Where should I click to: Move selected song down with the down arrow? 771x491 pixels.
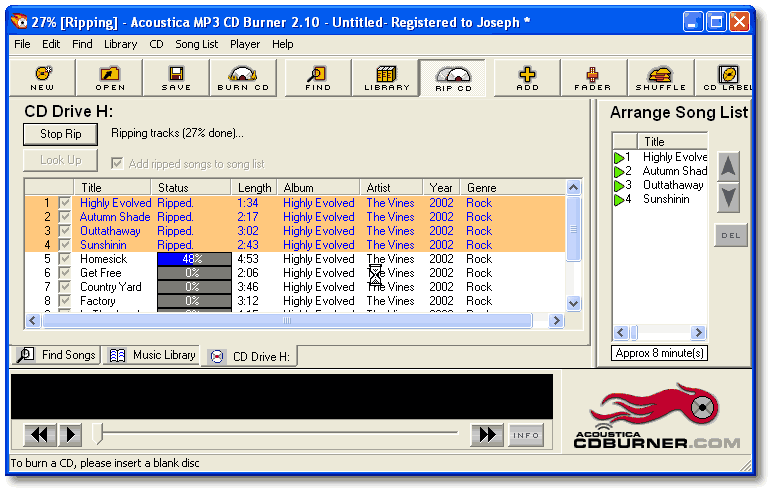click(x=728, y=198)
